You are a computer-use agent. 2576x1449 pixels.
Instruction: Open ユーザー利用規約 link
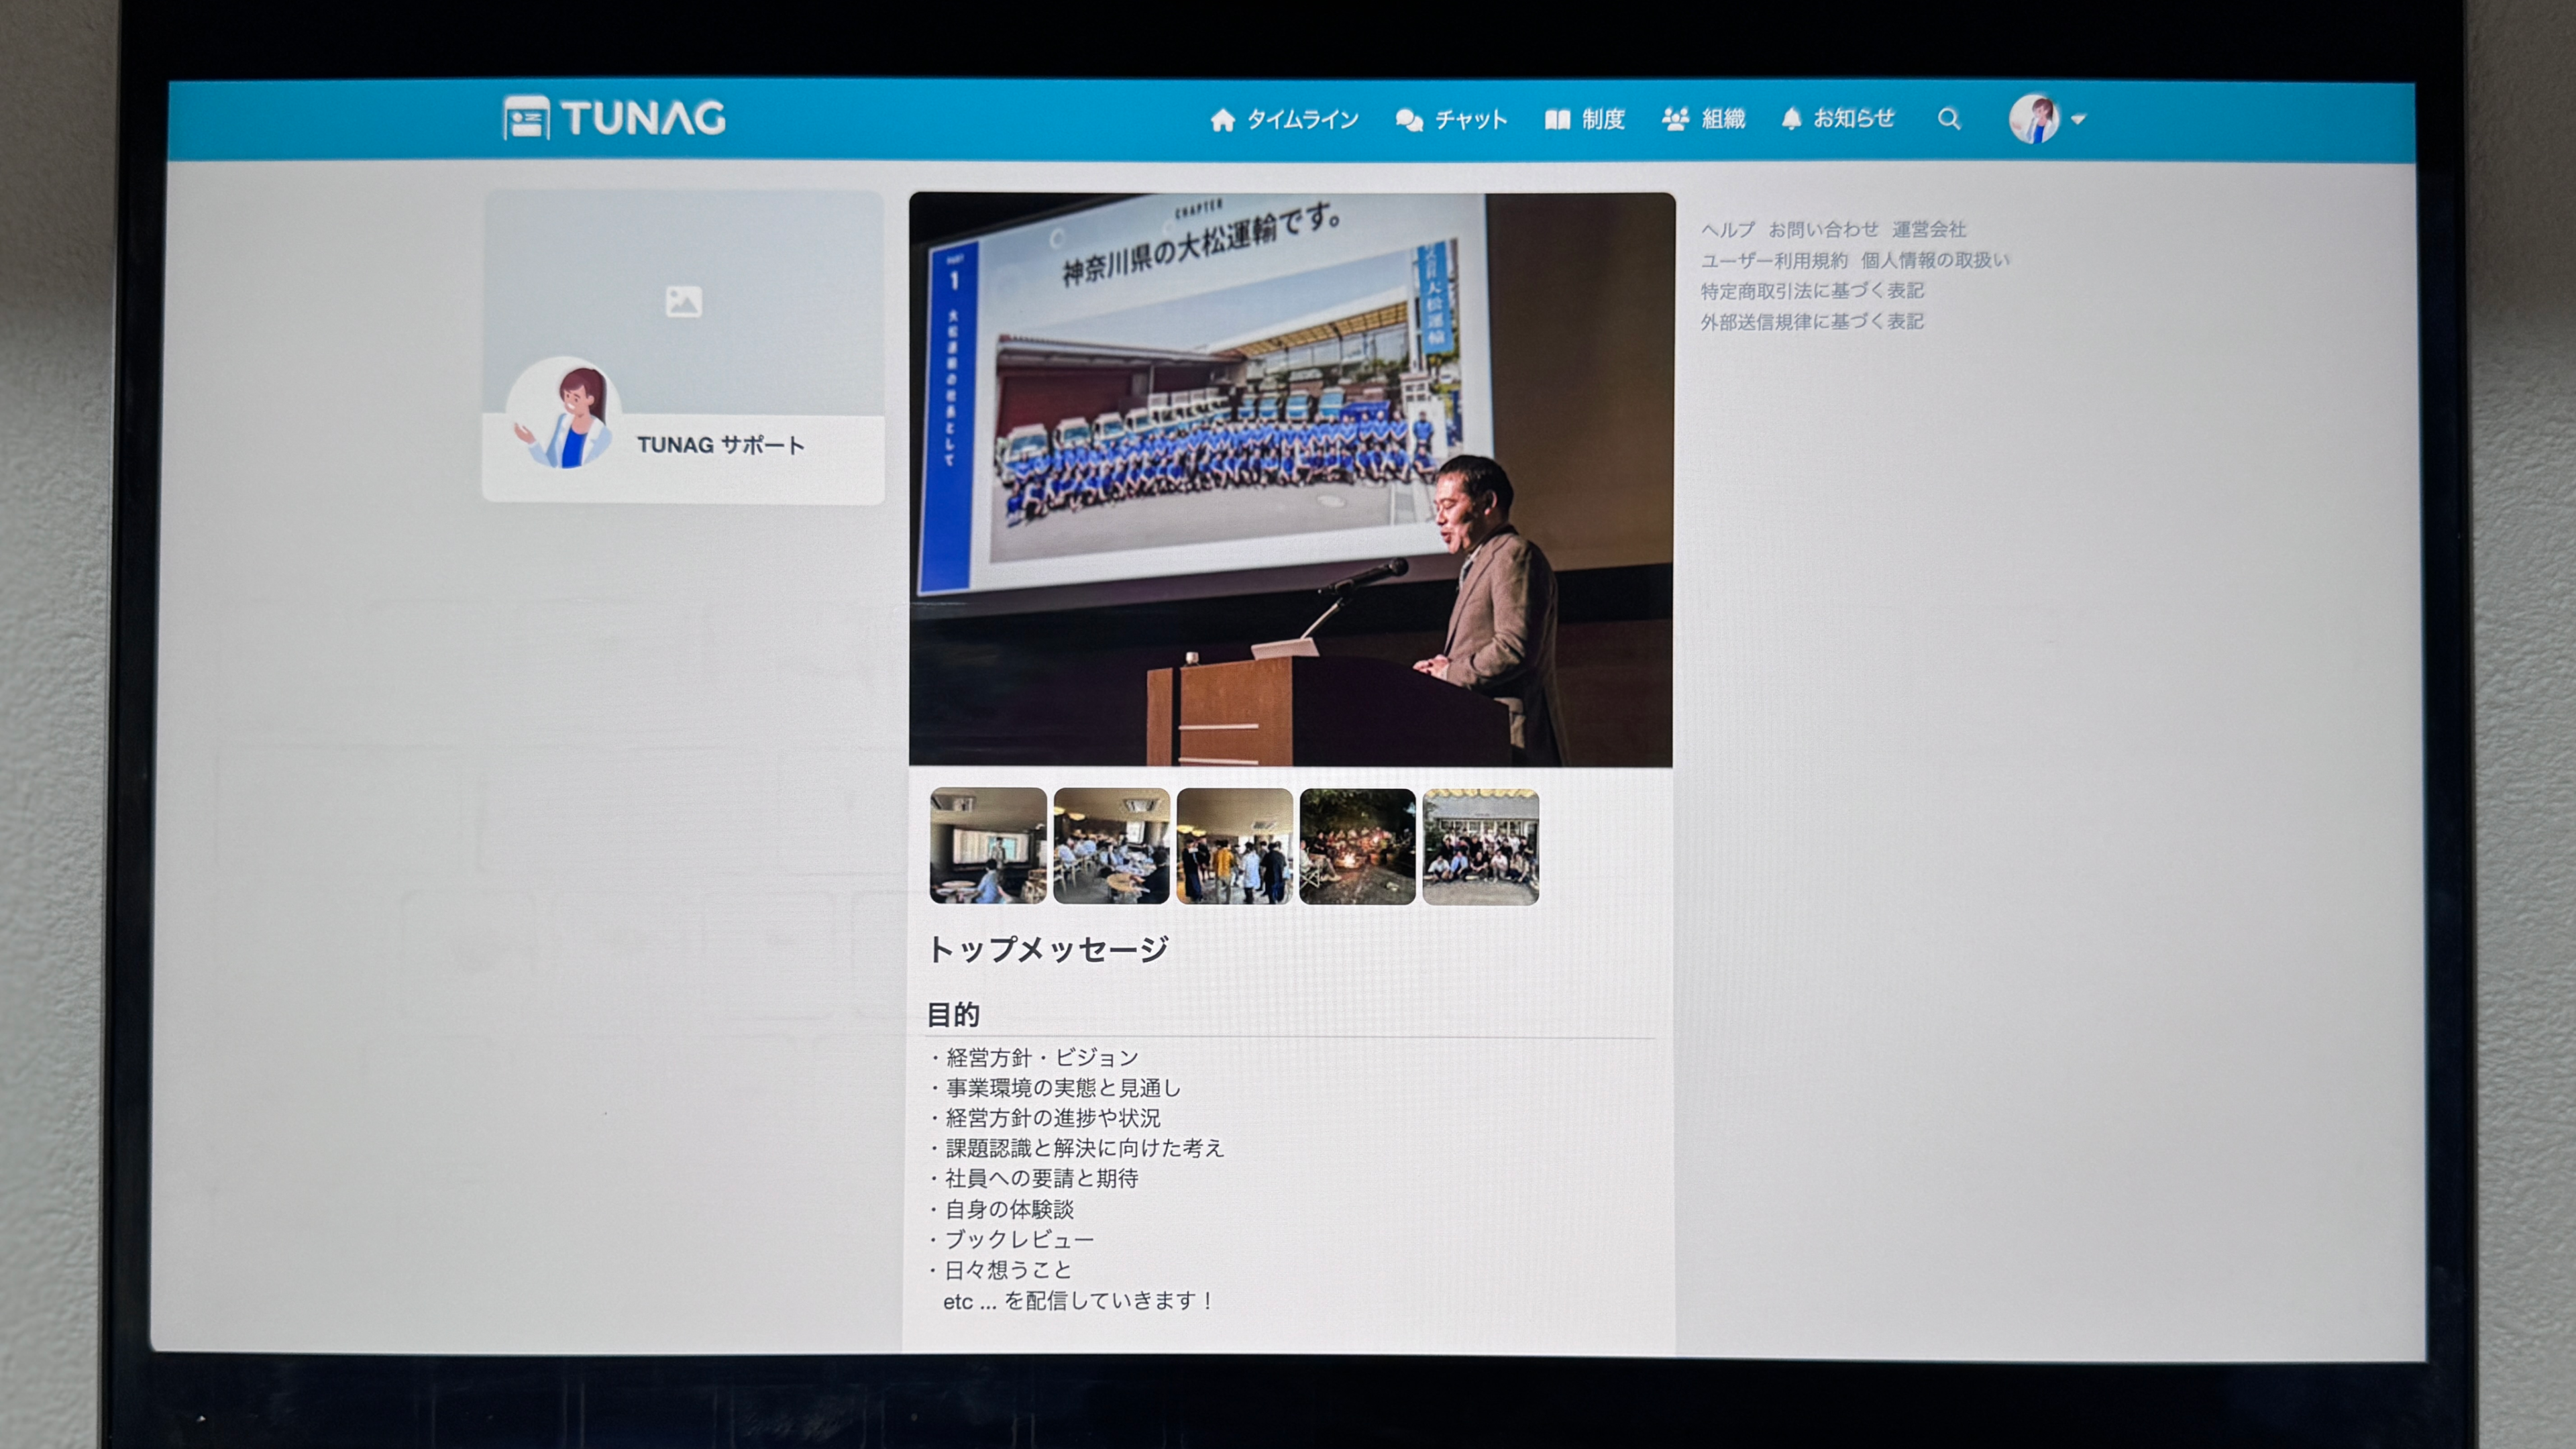tap(1774, 260)
